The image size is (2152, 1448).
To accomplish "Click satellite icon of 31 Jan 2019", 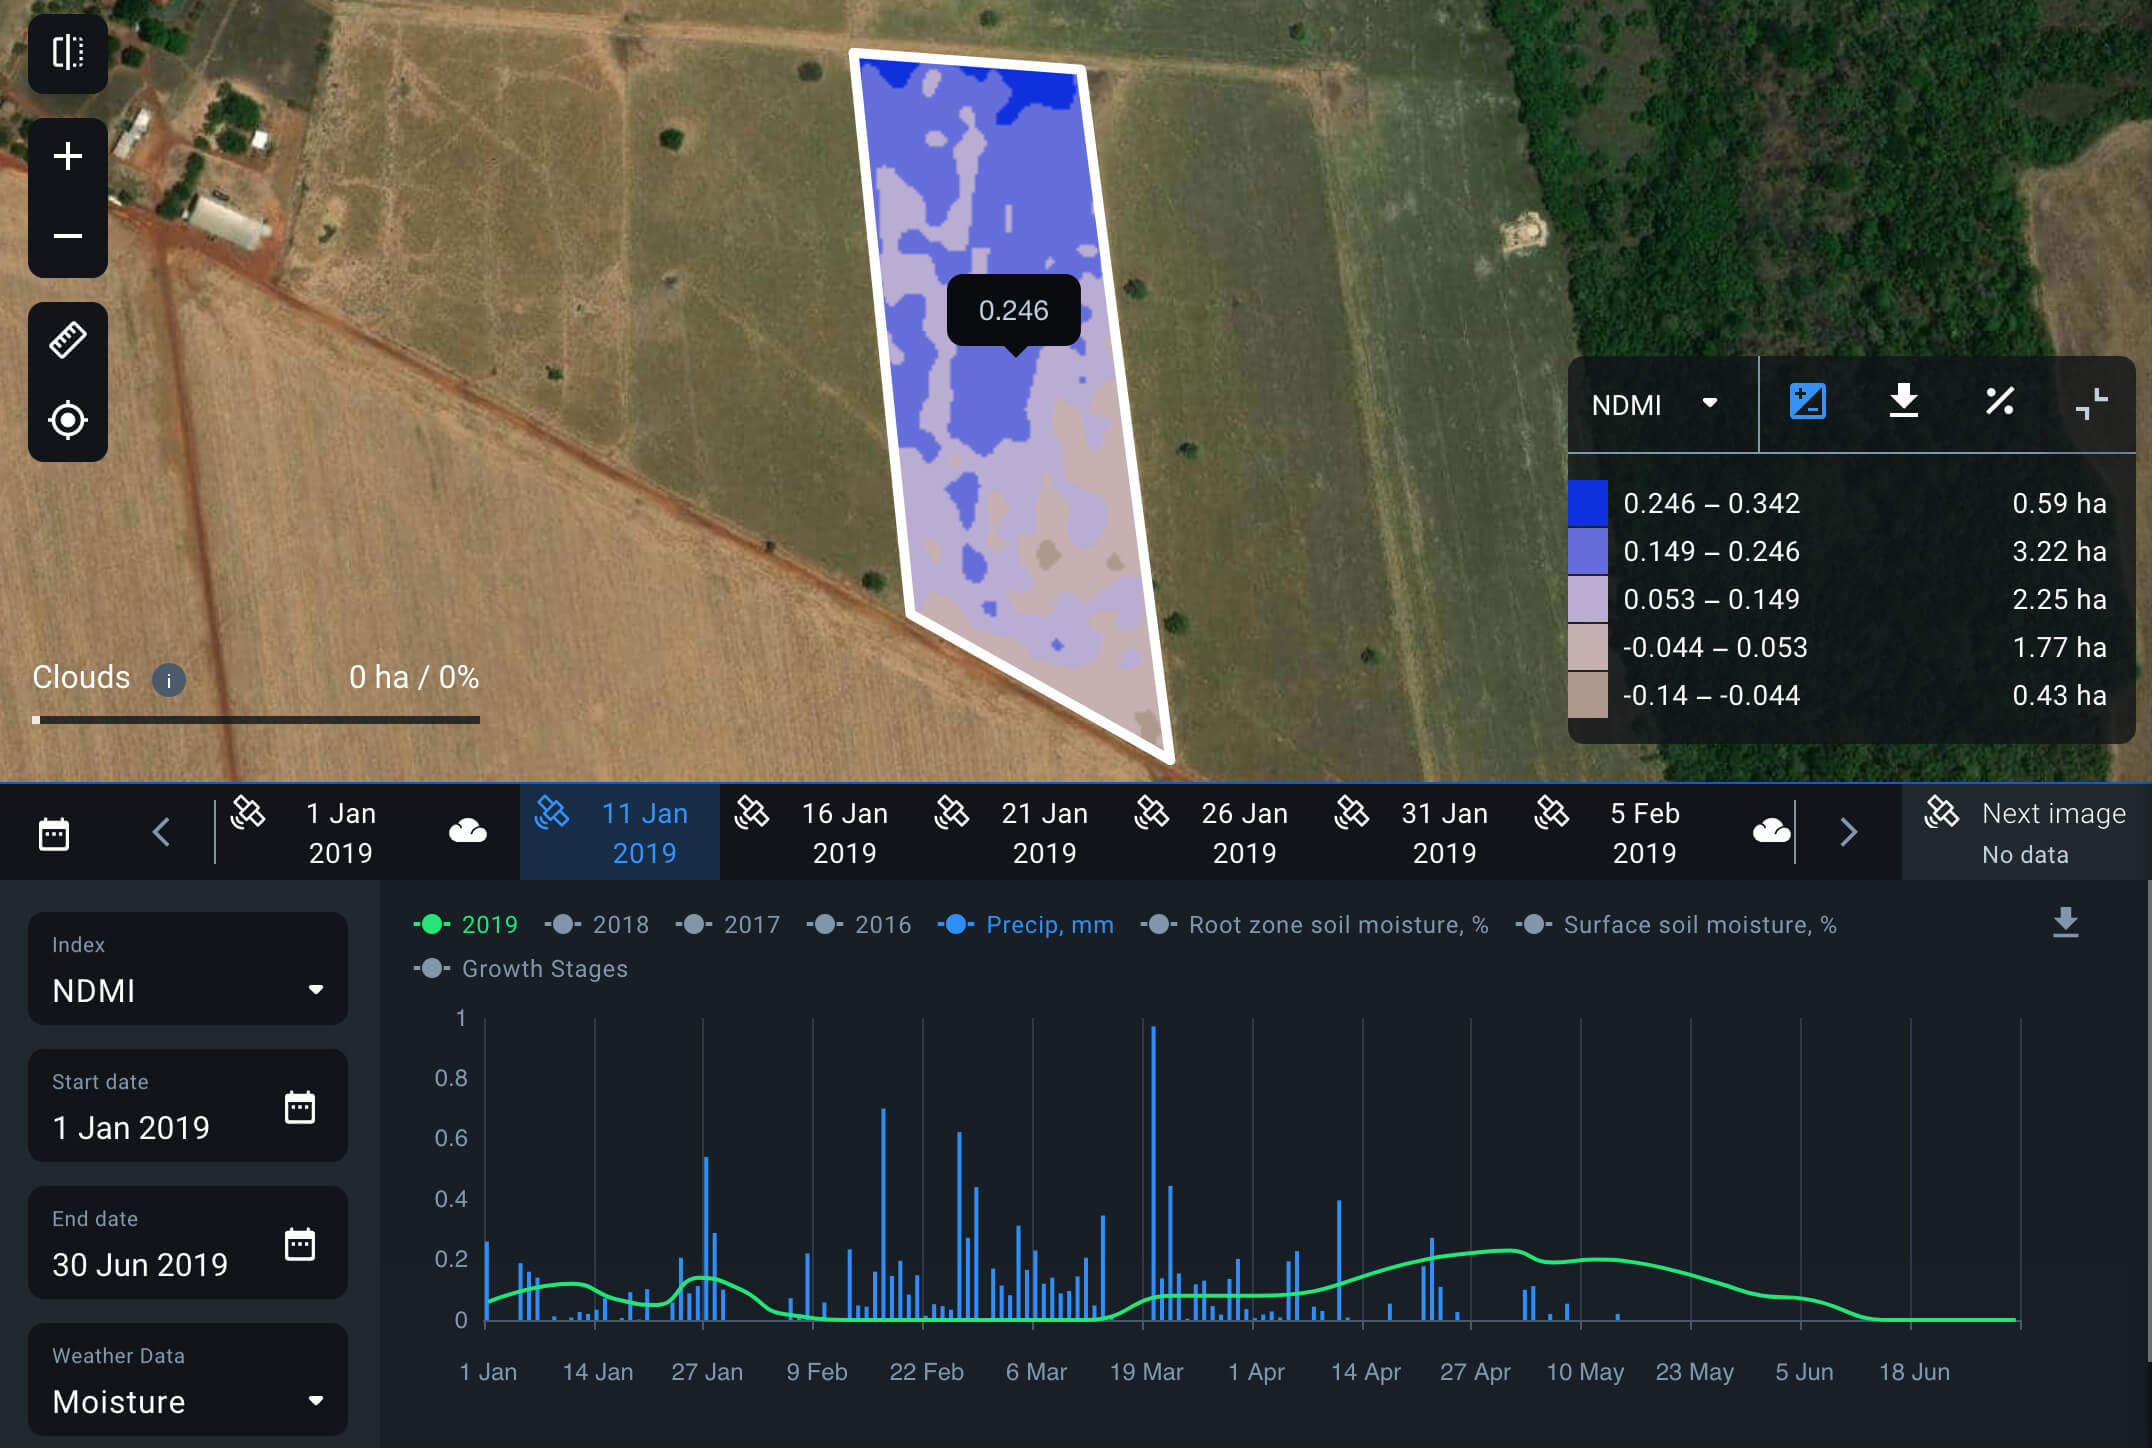I will click(x=1351, y=812).
